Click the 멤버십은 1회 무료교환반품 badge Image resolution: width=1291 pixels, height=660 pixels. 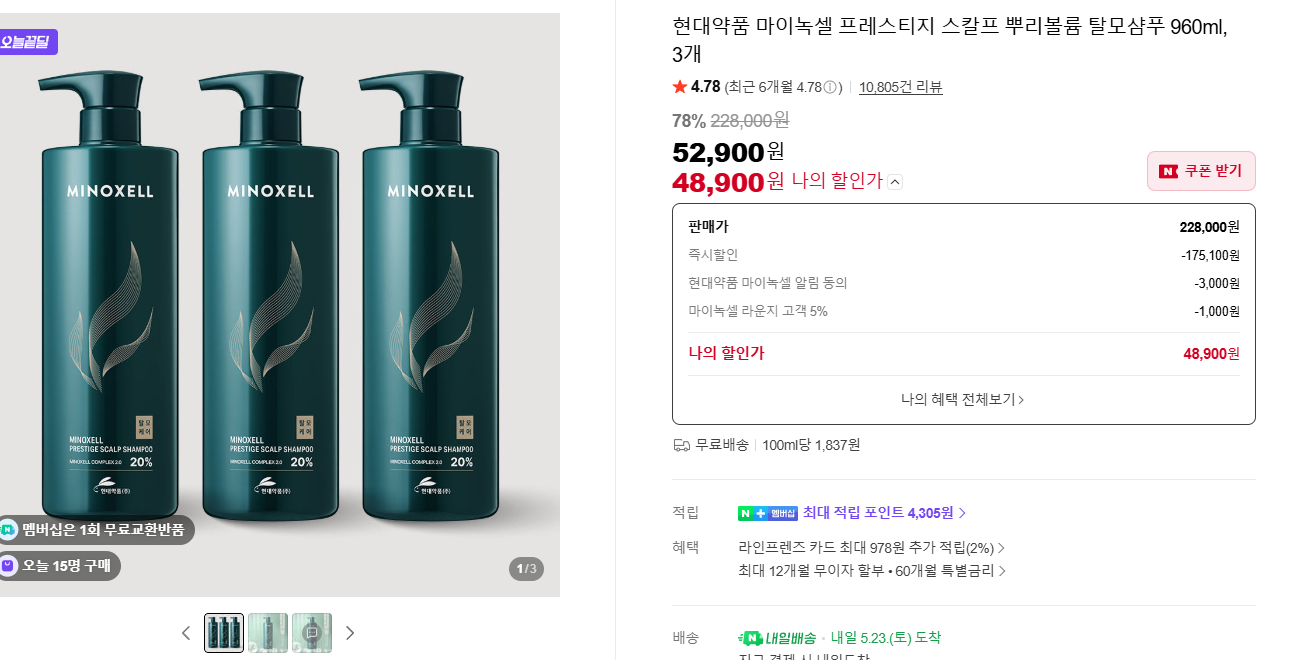[96, 530]
